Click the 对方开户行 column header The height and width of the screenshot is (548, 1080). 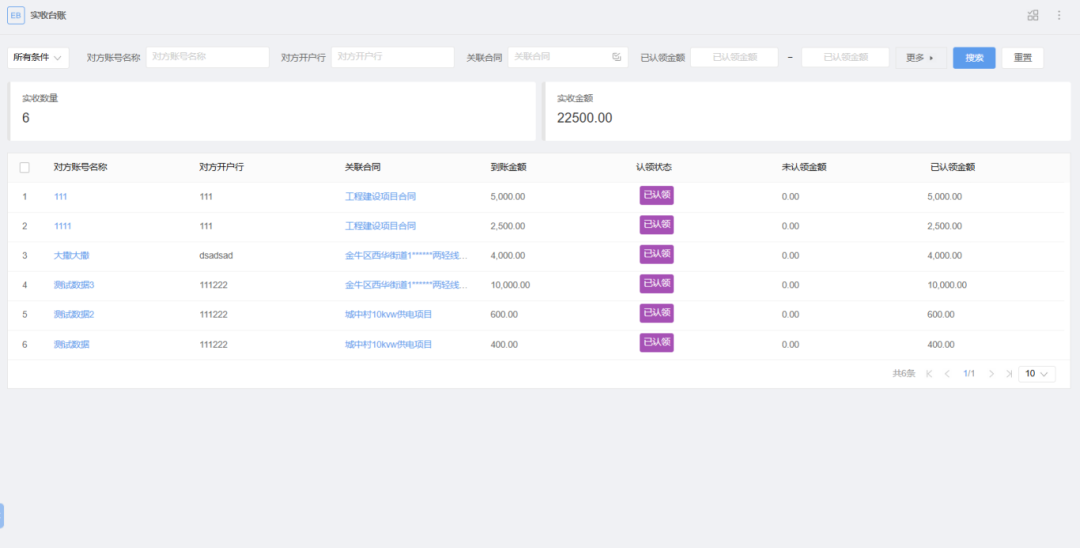(x=221, y=167)
